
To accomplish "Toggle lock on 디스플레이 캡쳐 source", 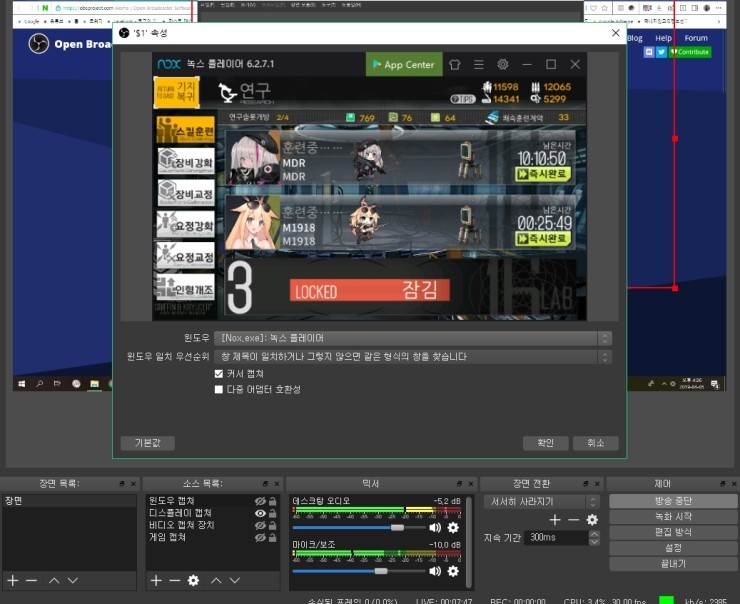I will point(272,513).
